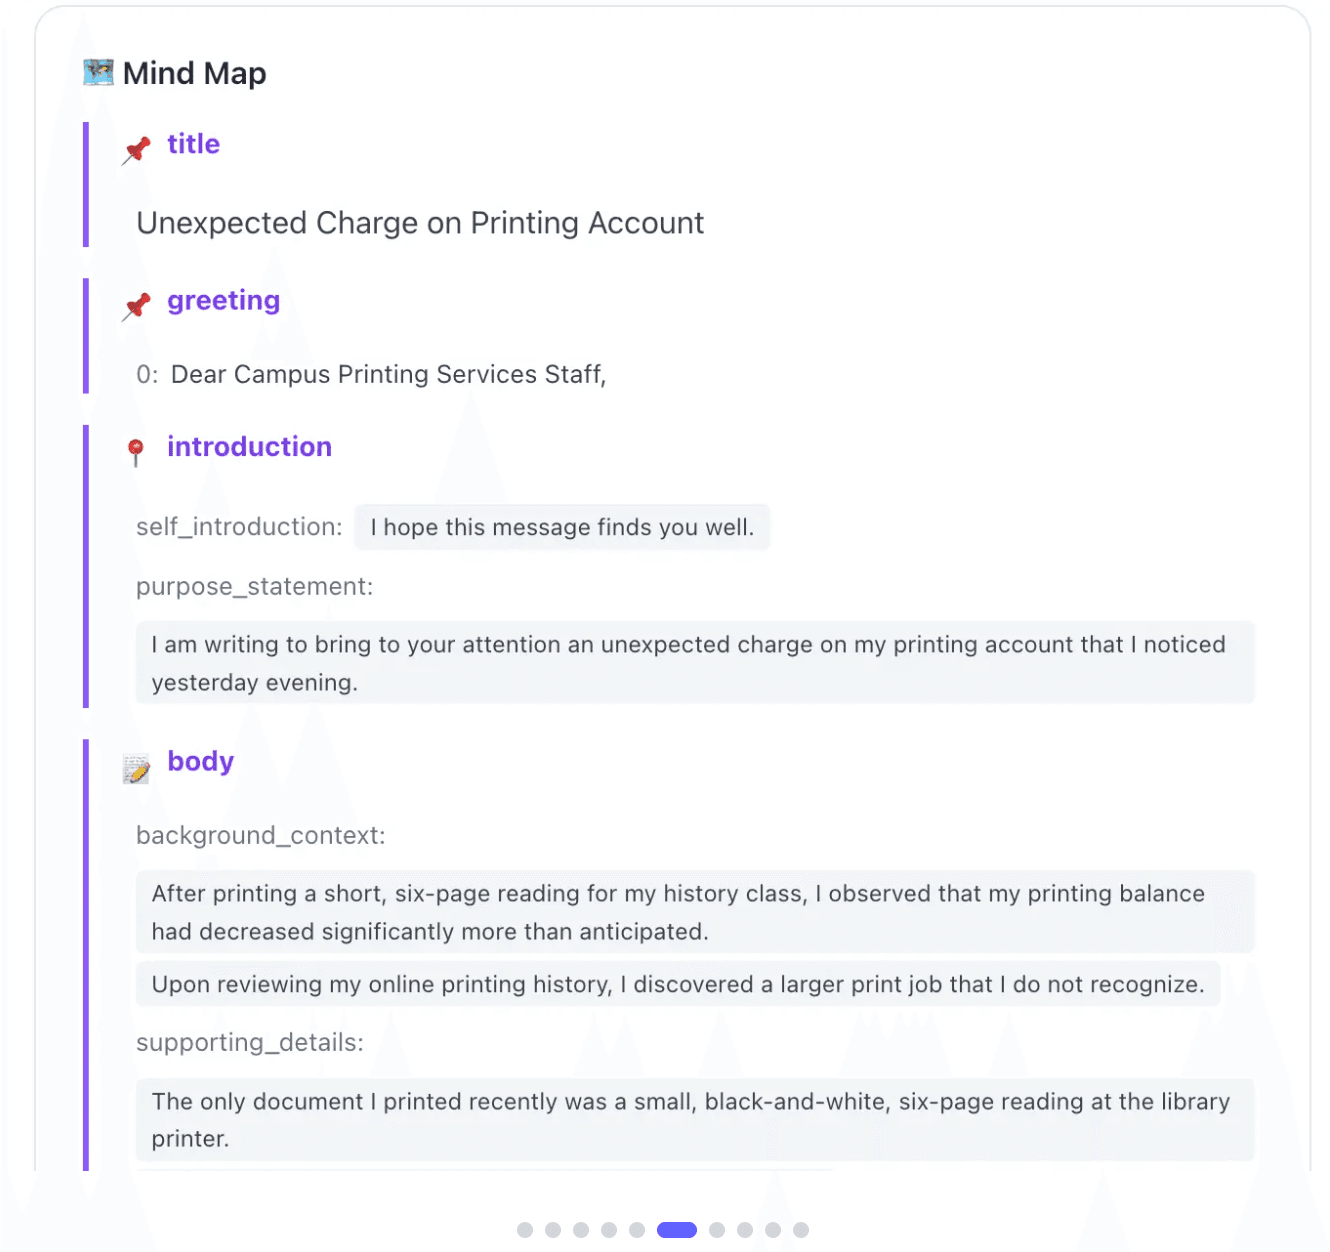This screenshot has width=1330, height=1252.
Task: Collapse the greeting section purple bar
Action: 84,336
